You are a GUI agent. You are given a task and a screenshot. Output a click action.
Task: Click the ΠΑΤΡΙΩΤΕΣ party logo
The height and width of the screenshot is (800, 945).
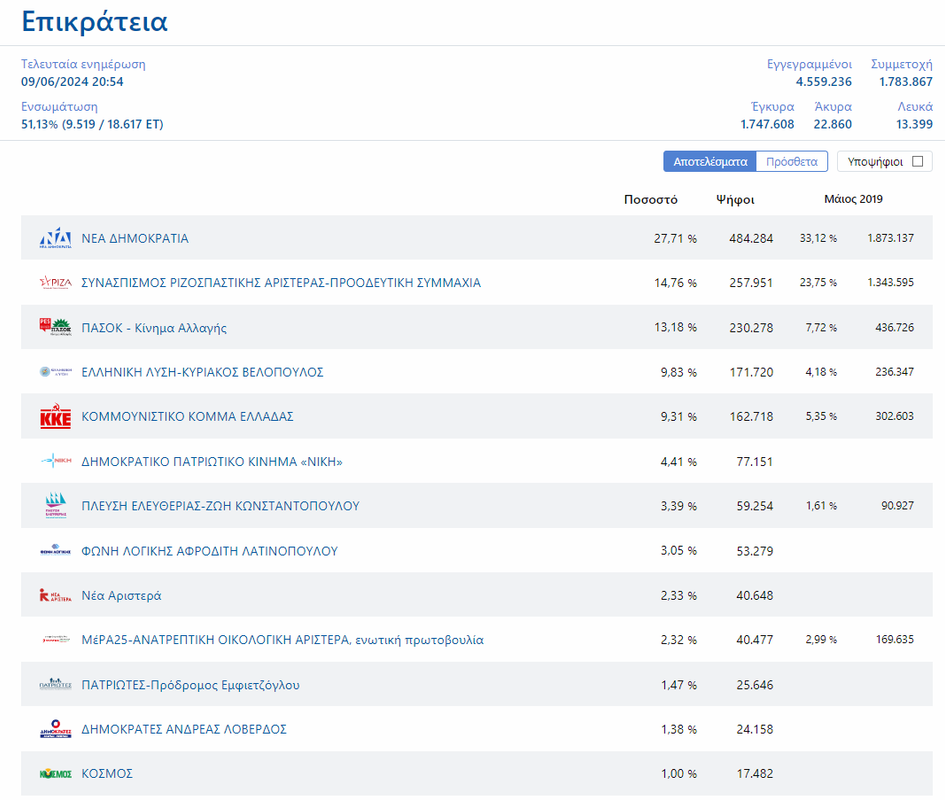click(x=55, y=684)
